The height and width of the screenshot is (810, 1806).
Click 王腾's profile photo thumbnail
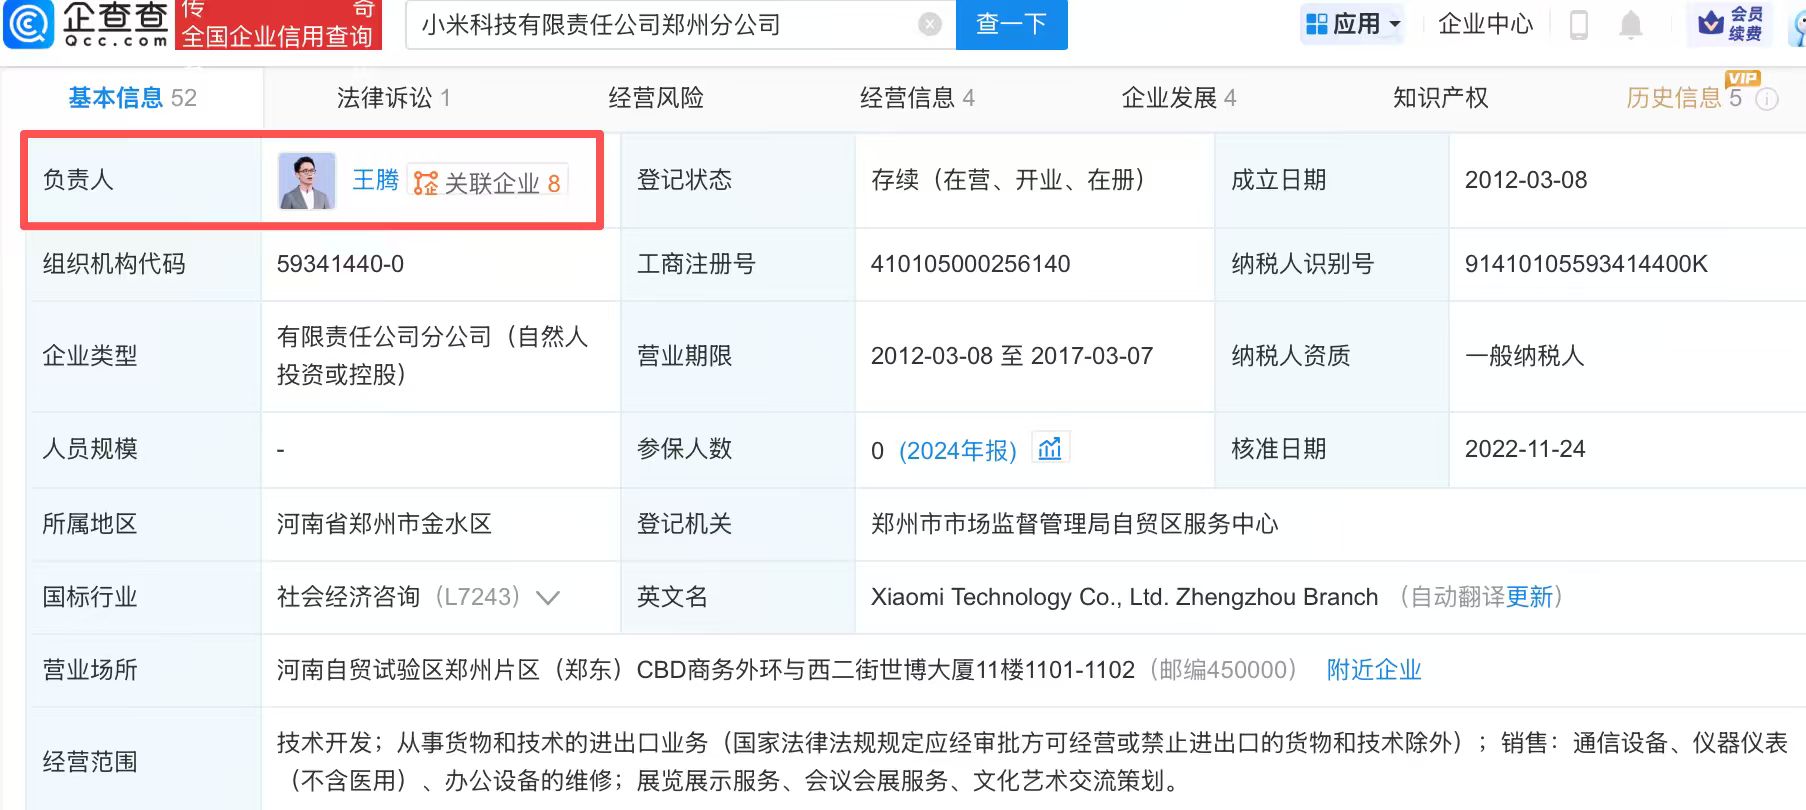(306, 181)
